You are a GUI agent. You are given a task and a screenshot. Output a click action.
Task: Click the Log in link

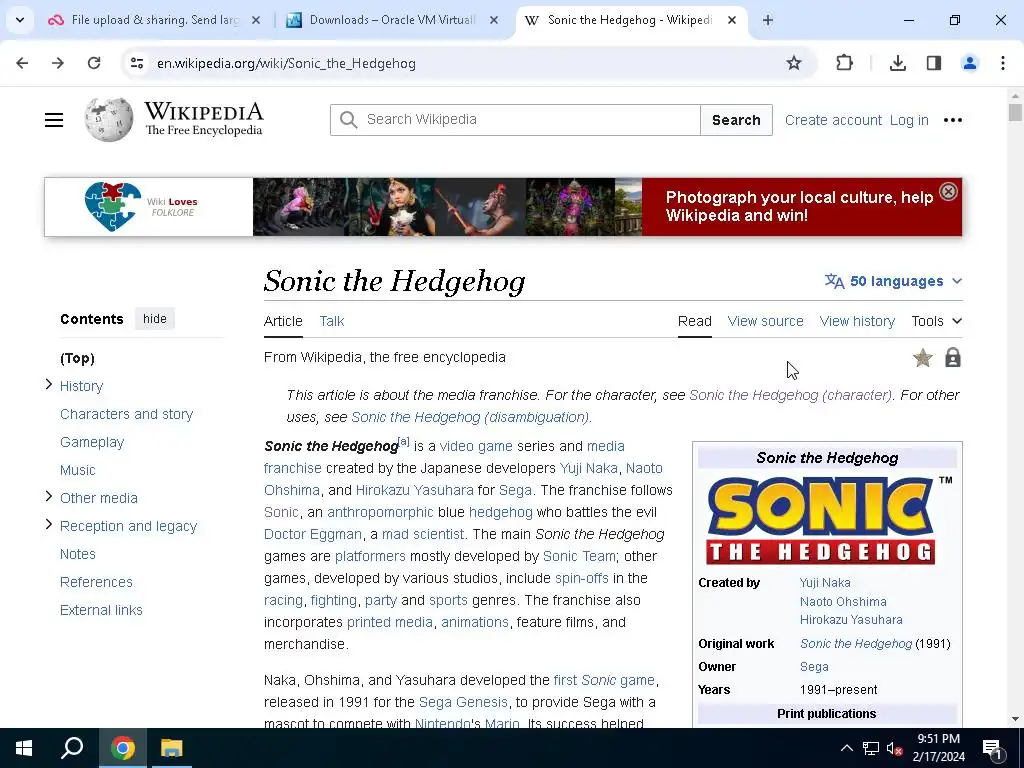[908, 120]
